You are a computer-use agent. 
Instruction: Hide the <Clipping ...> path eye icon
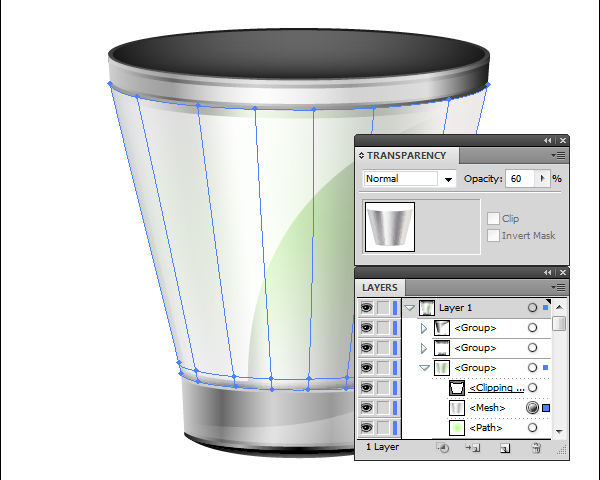coord(366,388)
